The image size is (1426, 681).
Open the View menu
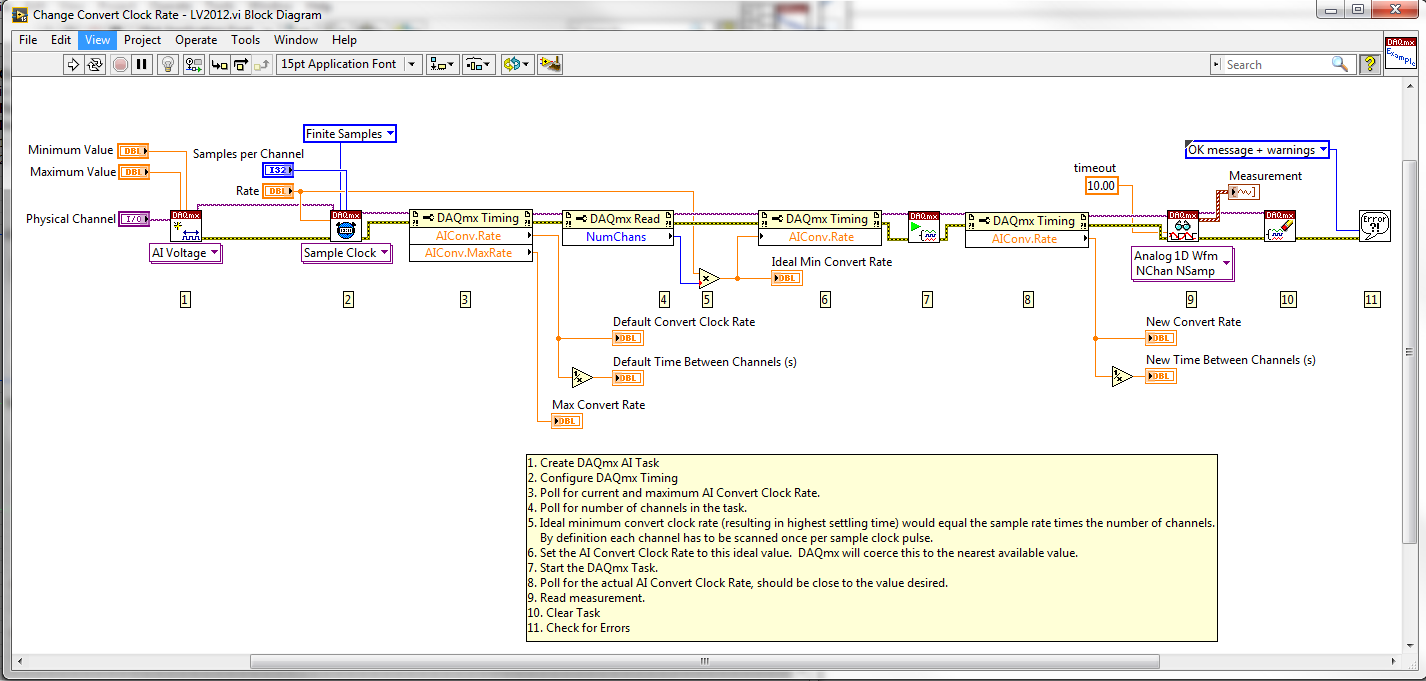click(98, 40)
